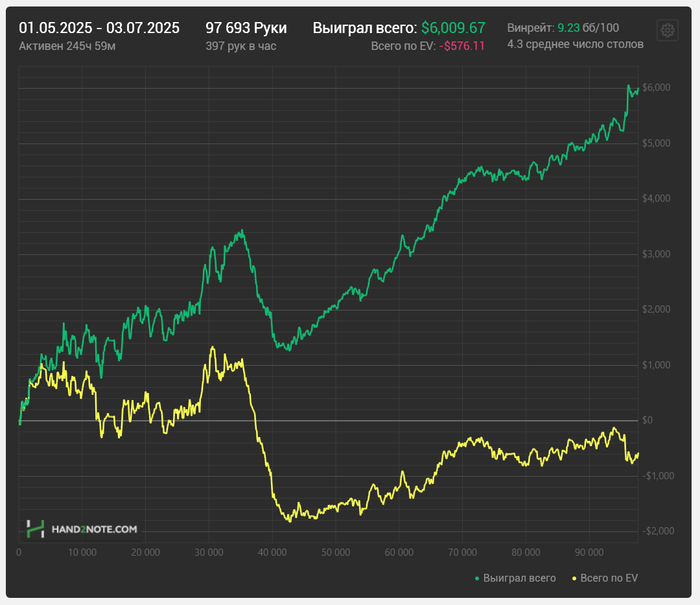Click the date range 01.05.2025 - 03.07.2025
This screenshot has width=700, height=605.
[99, 28]
